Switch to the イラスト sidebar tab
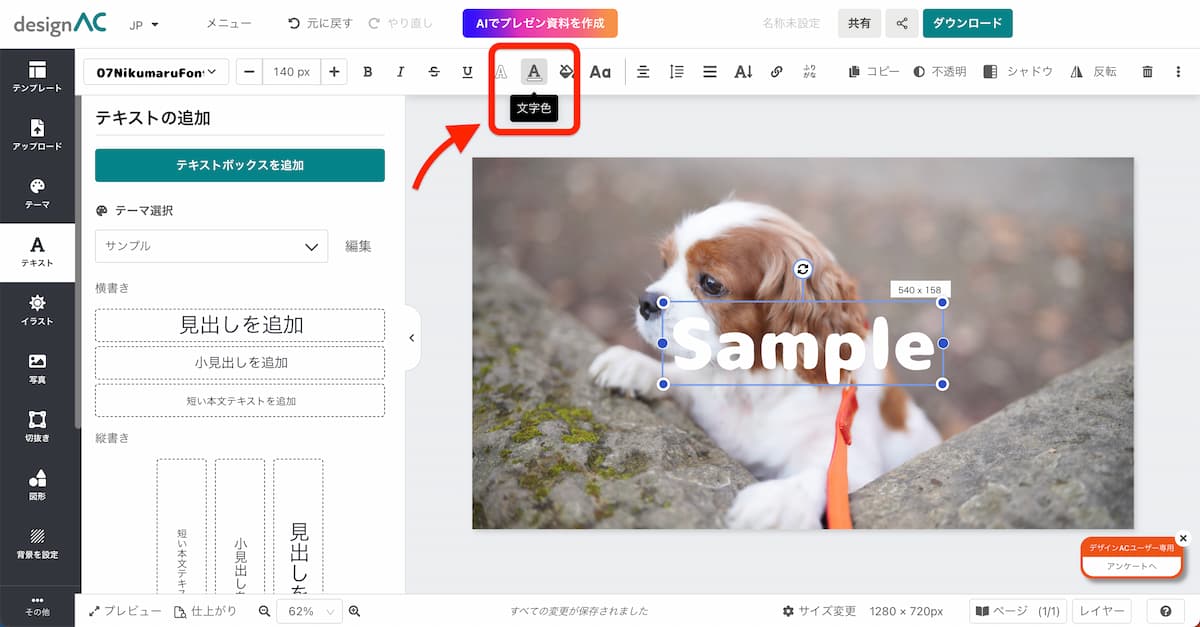Screen dimensions: 1200x627 click(x=37, y=310)
